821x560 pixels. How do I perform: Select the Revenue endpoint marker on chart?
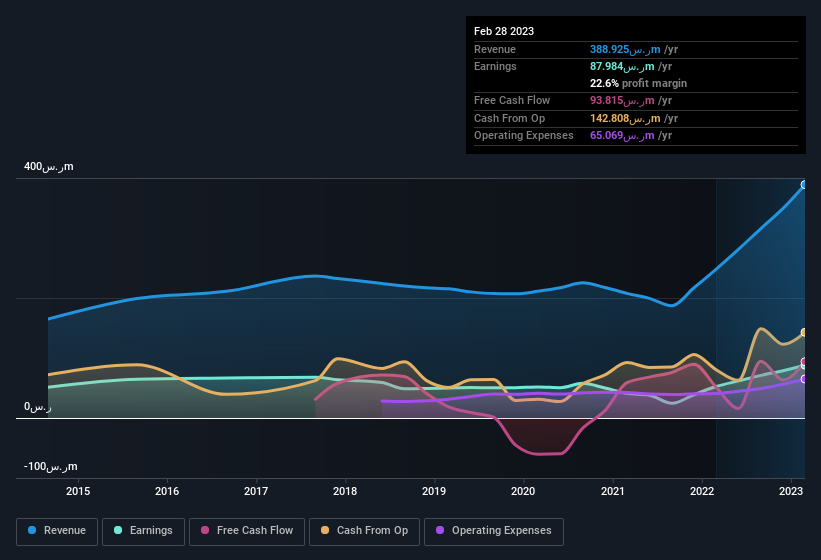tap(804, 185)
